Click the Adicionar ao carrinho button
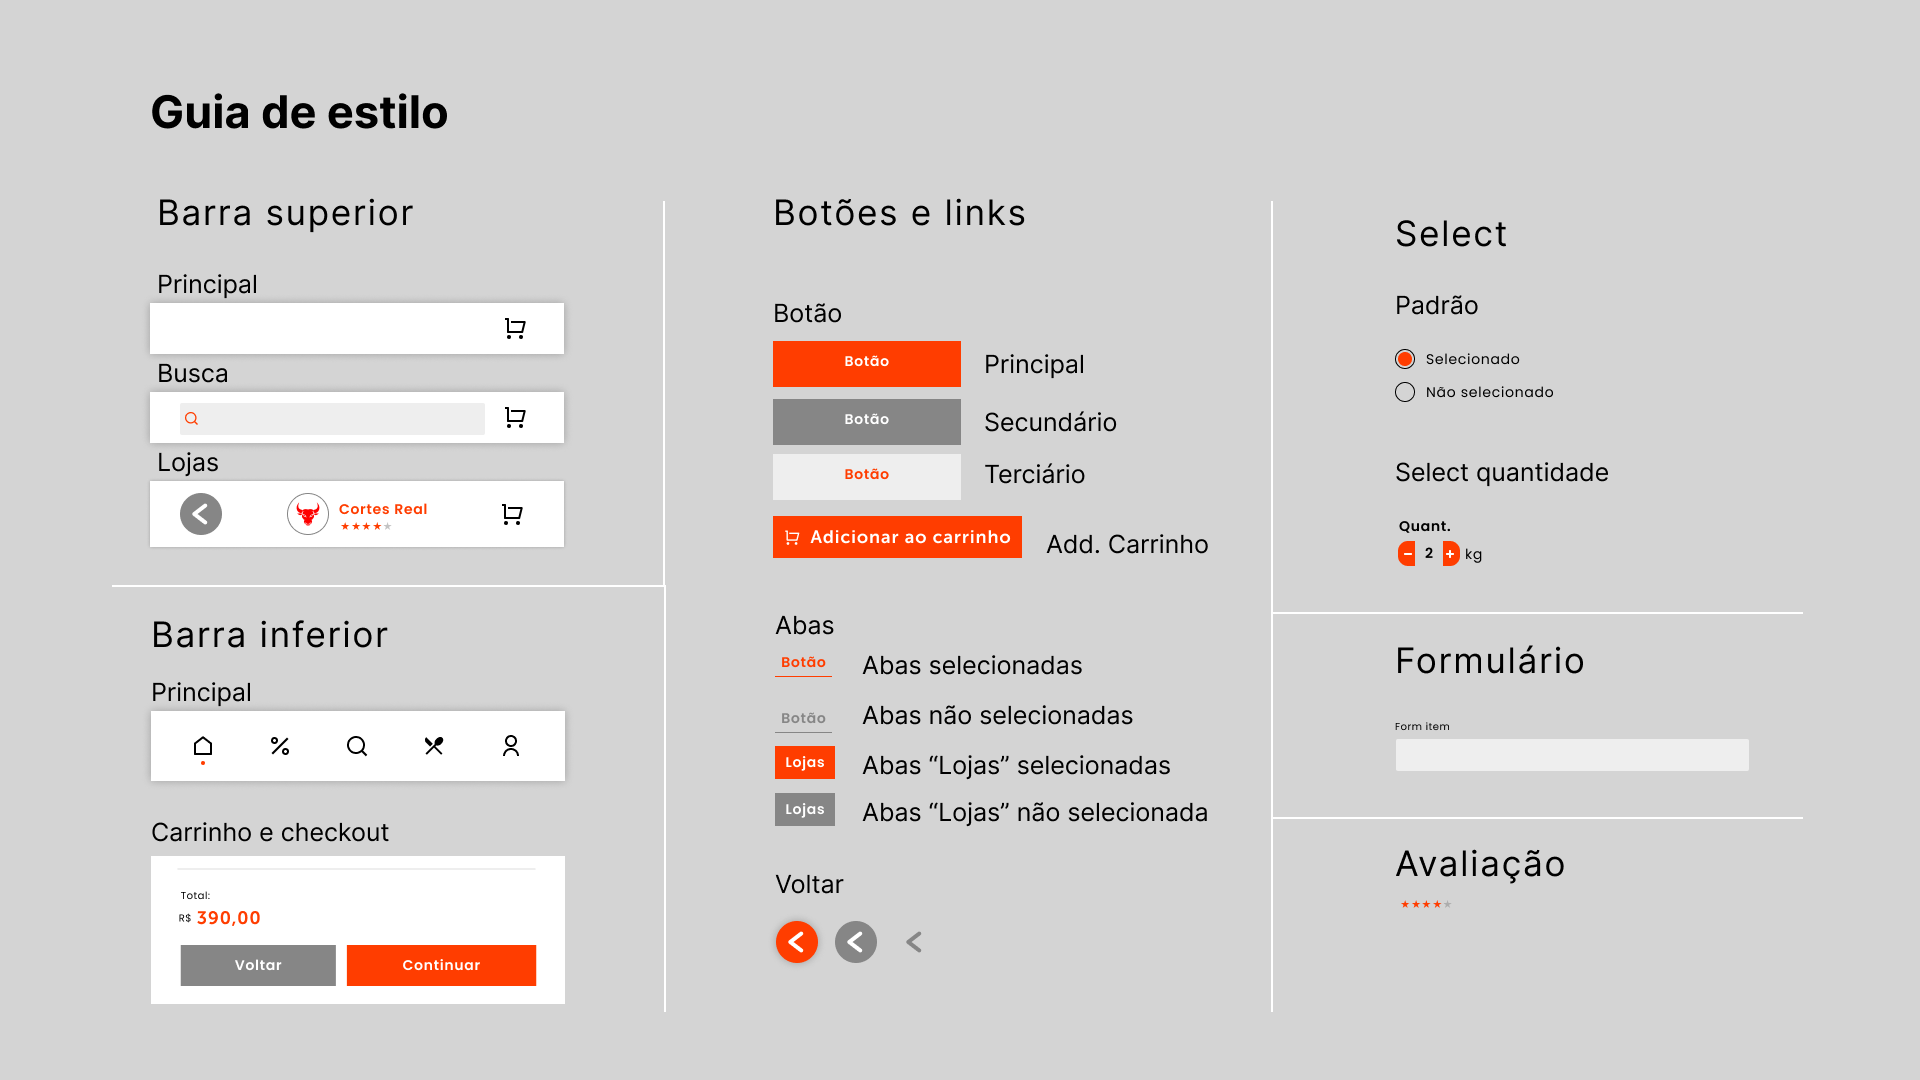 pyautogui.click(x=897, y=537)
